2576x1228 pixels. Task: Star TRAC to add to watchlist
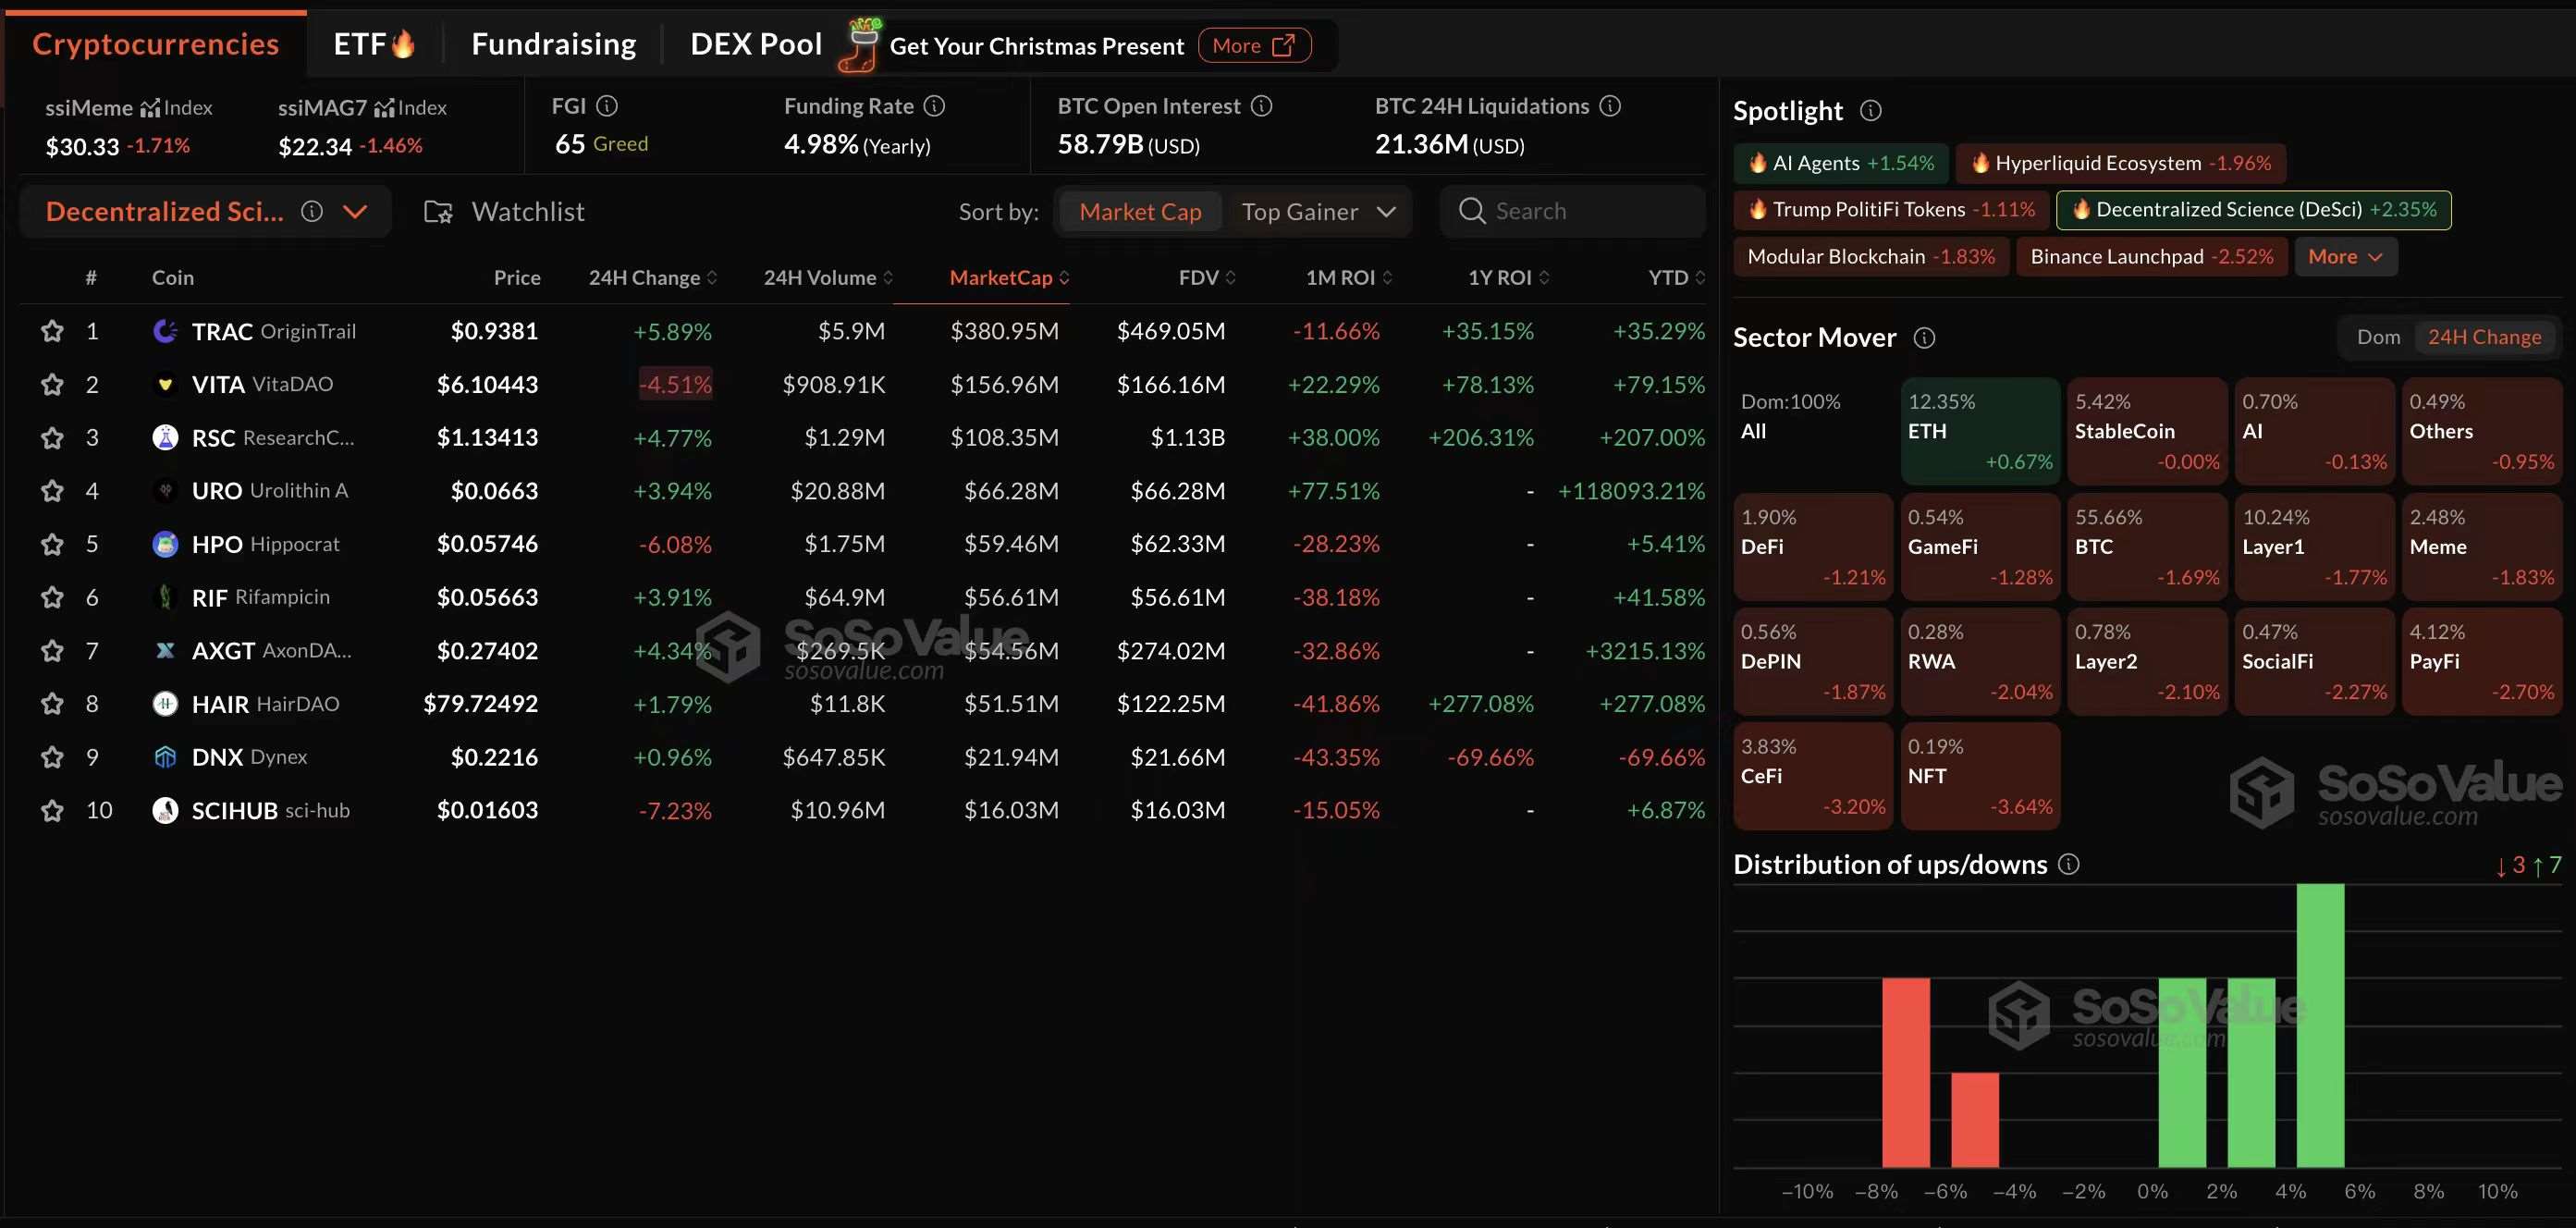coord(52,331)
